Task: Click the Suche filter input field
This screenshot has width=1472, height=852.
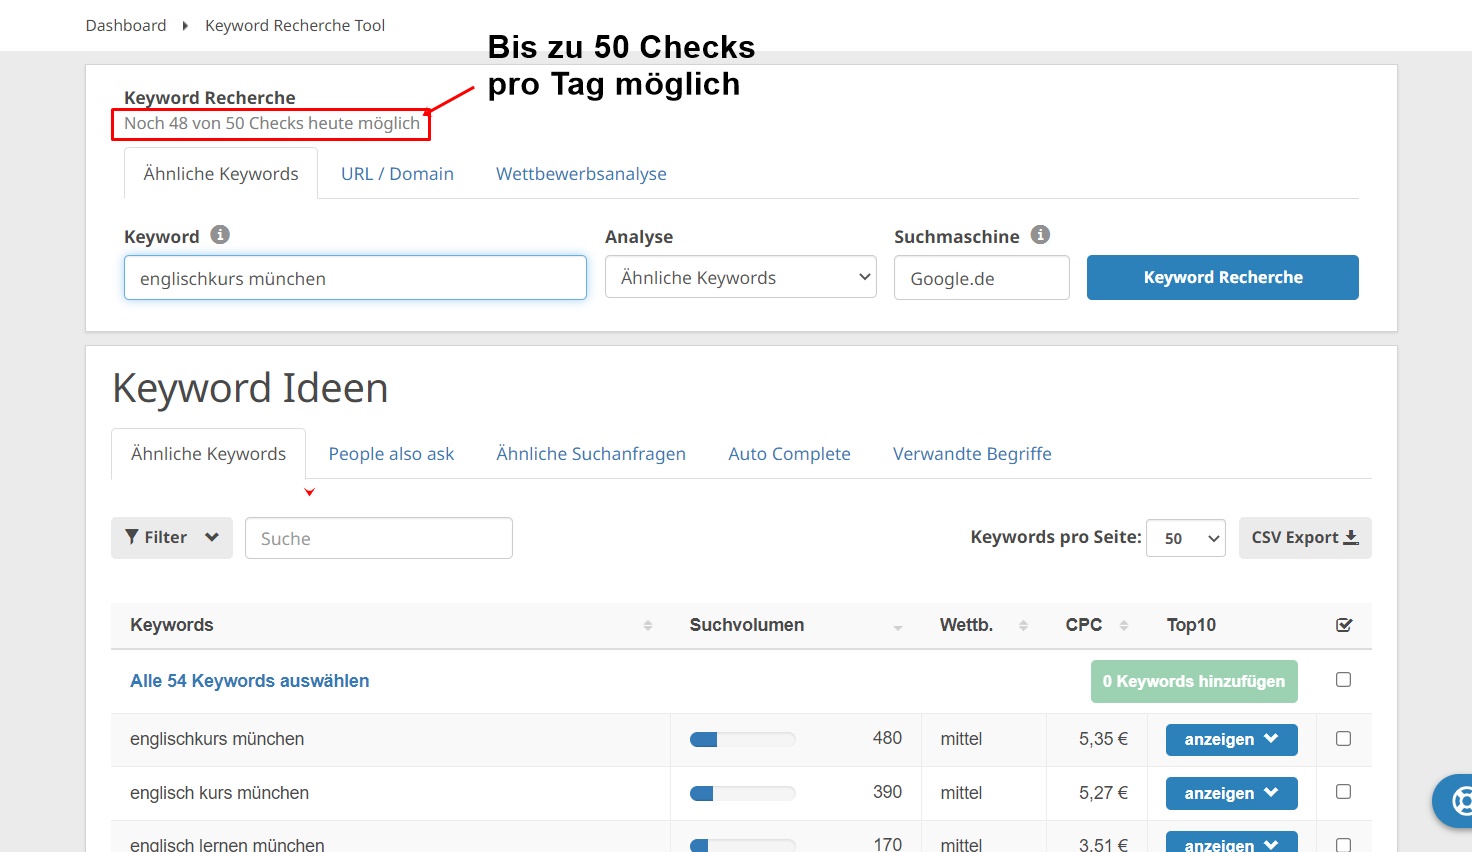Action: pos(378,538)
